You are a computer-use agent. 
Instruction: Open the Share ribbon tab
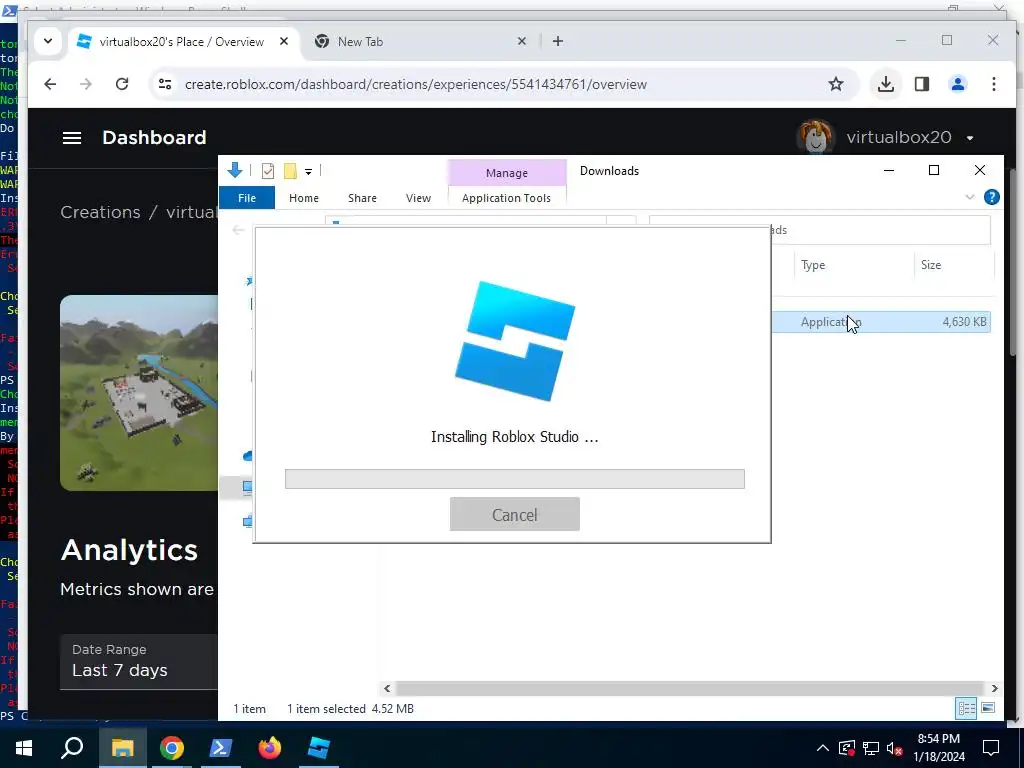(x=362, y=198)
